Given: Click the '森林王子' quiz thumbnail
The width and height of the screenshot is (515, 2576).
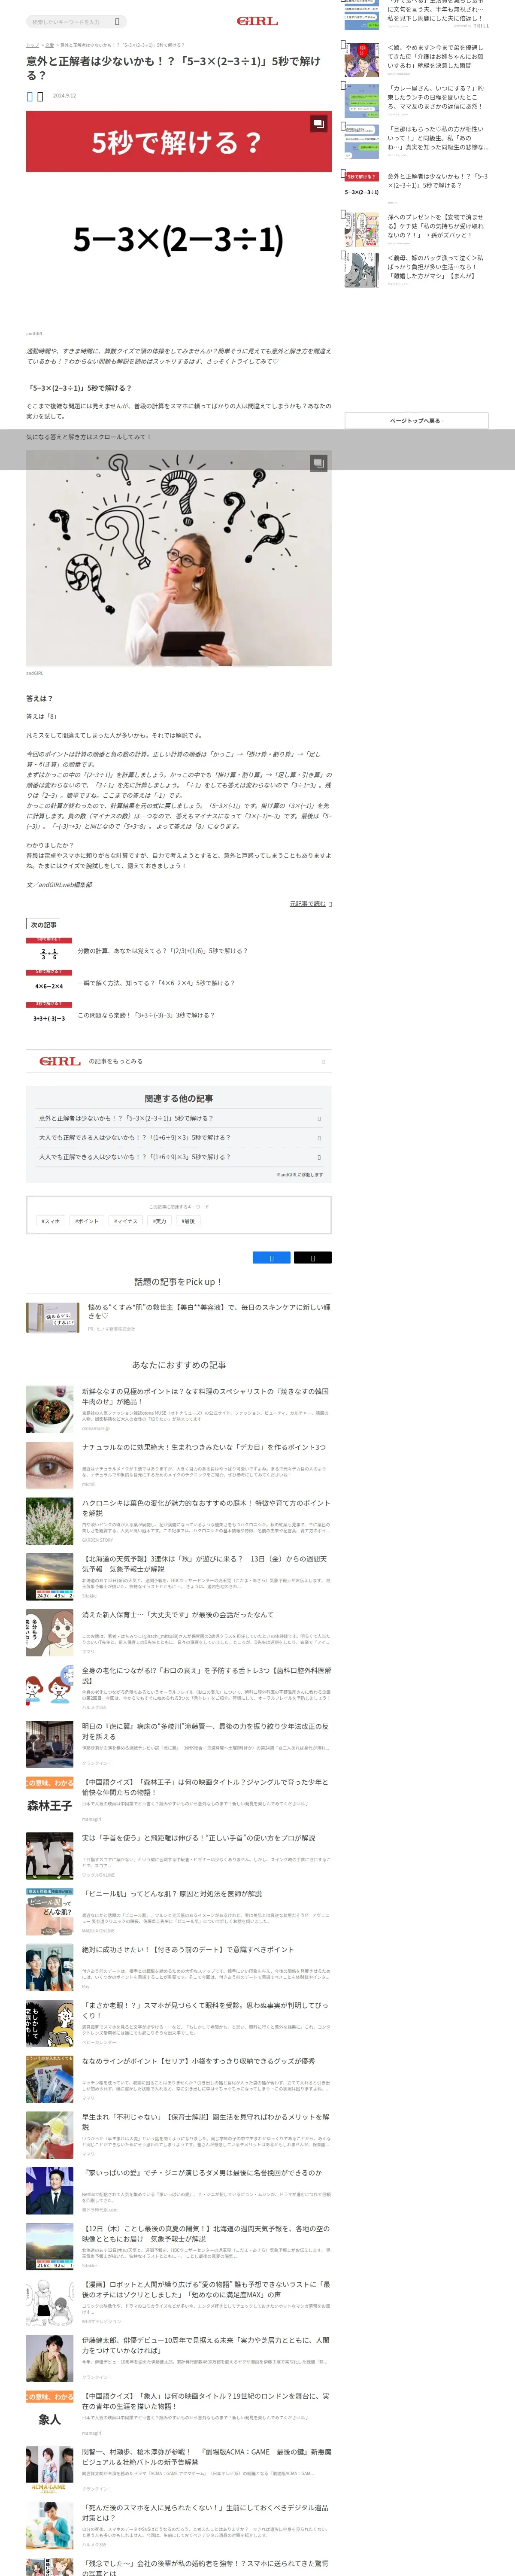Looking at the screenshot, I should (50, 1801).
